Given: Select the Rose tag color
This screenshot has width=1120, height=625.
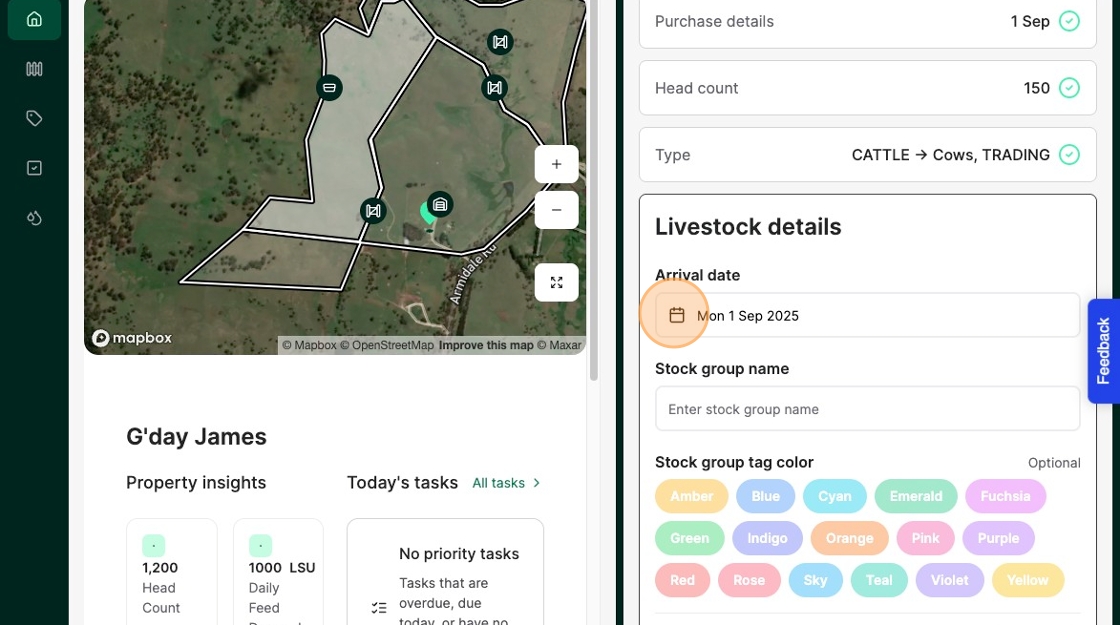Looking at the screenshot, I should [749, 580].
